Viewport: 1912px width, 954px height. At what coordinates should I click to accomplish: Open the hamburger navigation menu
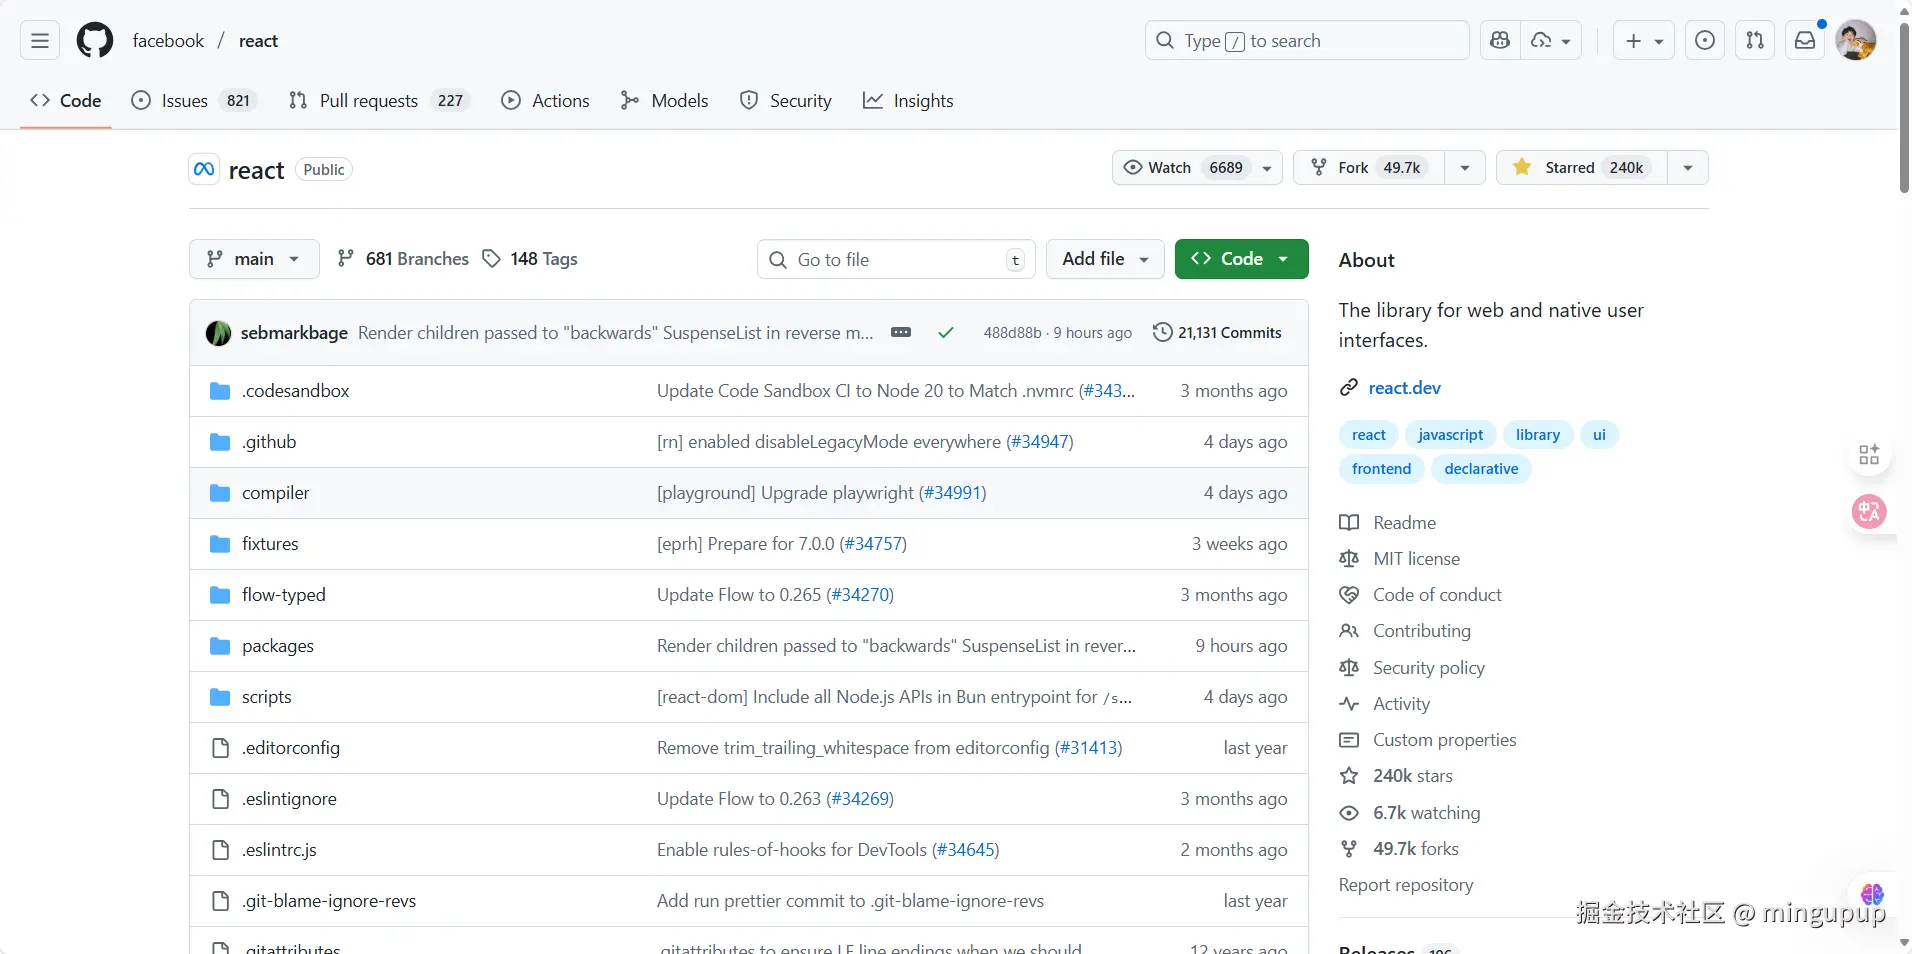[x=40, y=41]
